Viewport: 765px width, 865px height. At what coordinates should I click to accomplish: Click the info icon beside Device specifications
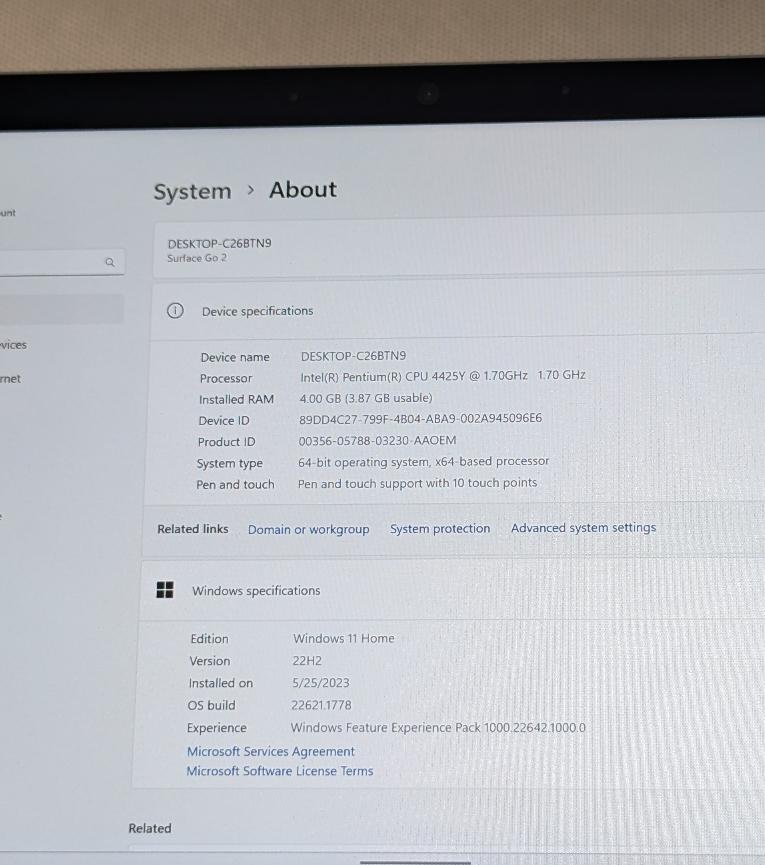coord(175,311)
